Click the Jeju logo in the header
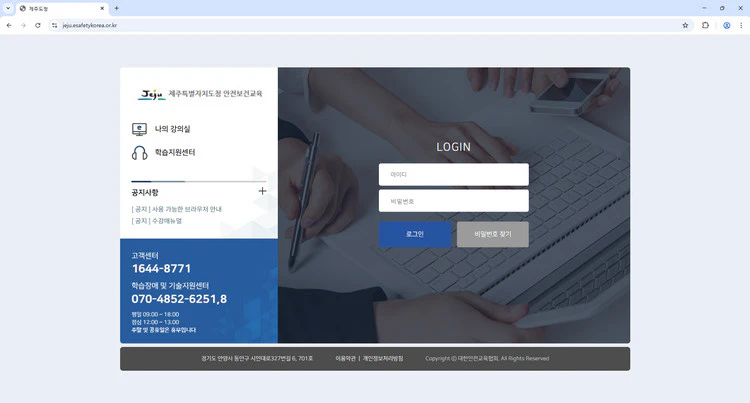Viewport: 750px width, 403px height. (x=152, y=95)
